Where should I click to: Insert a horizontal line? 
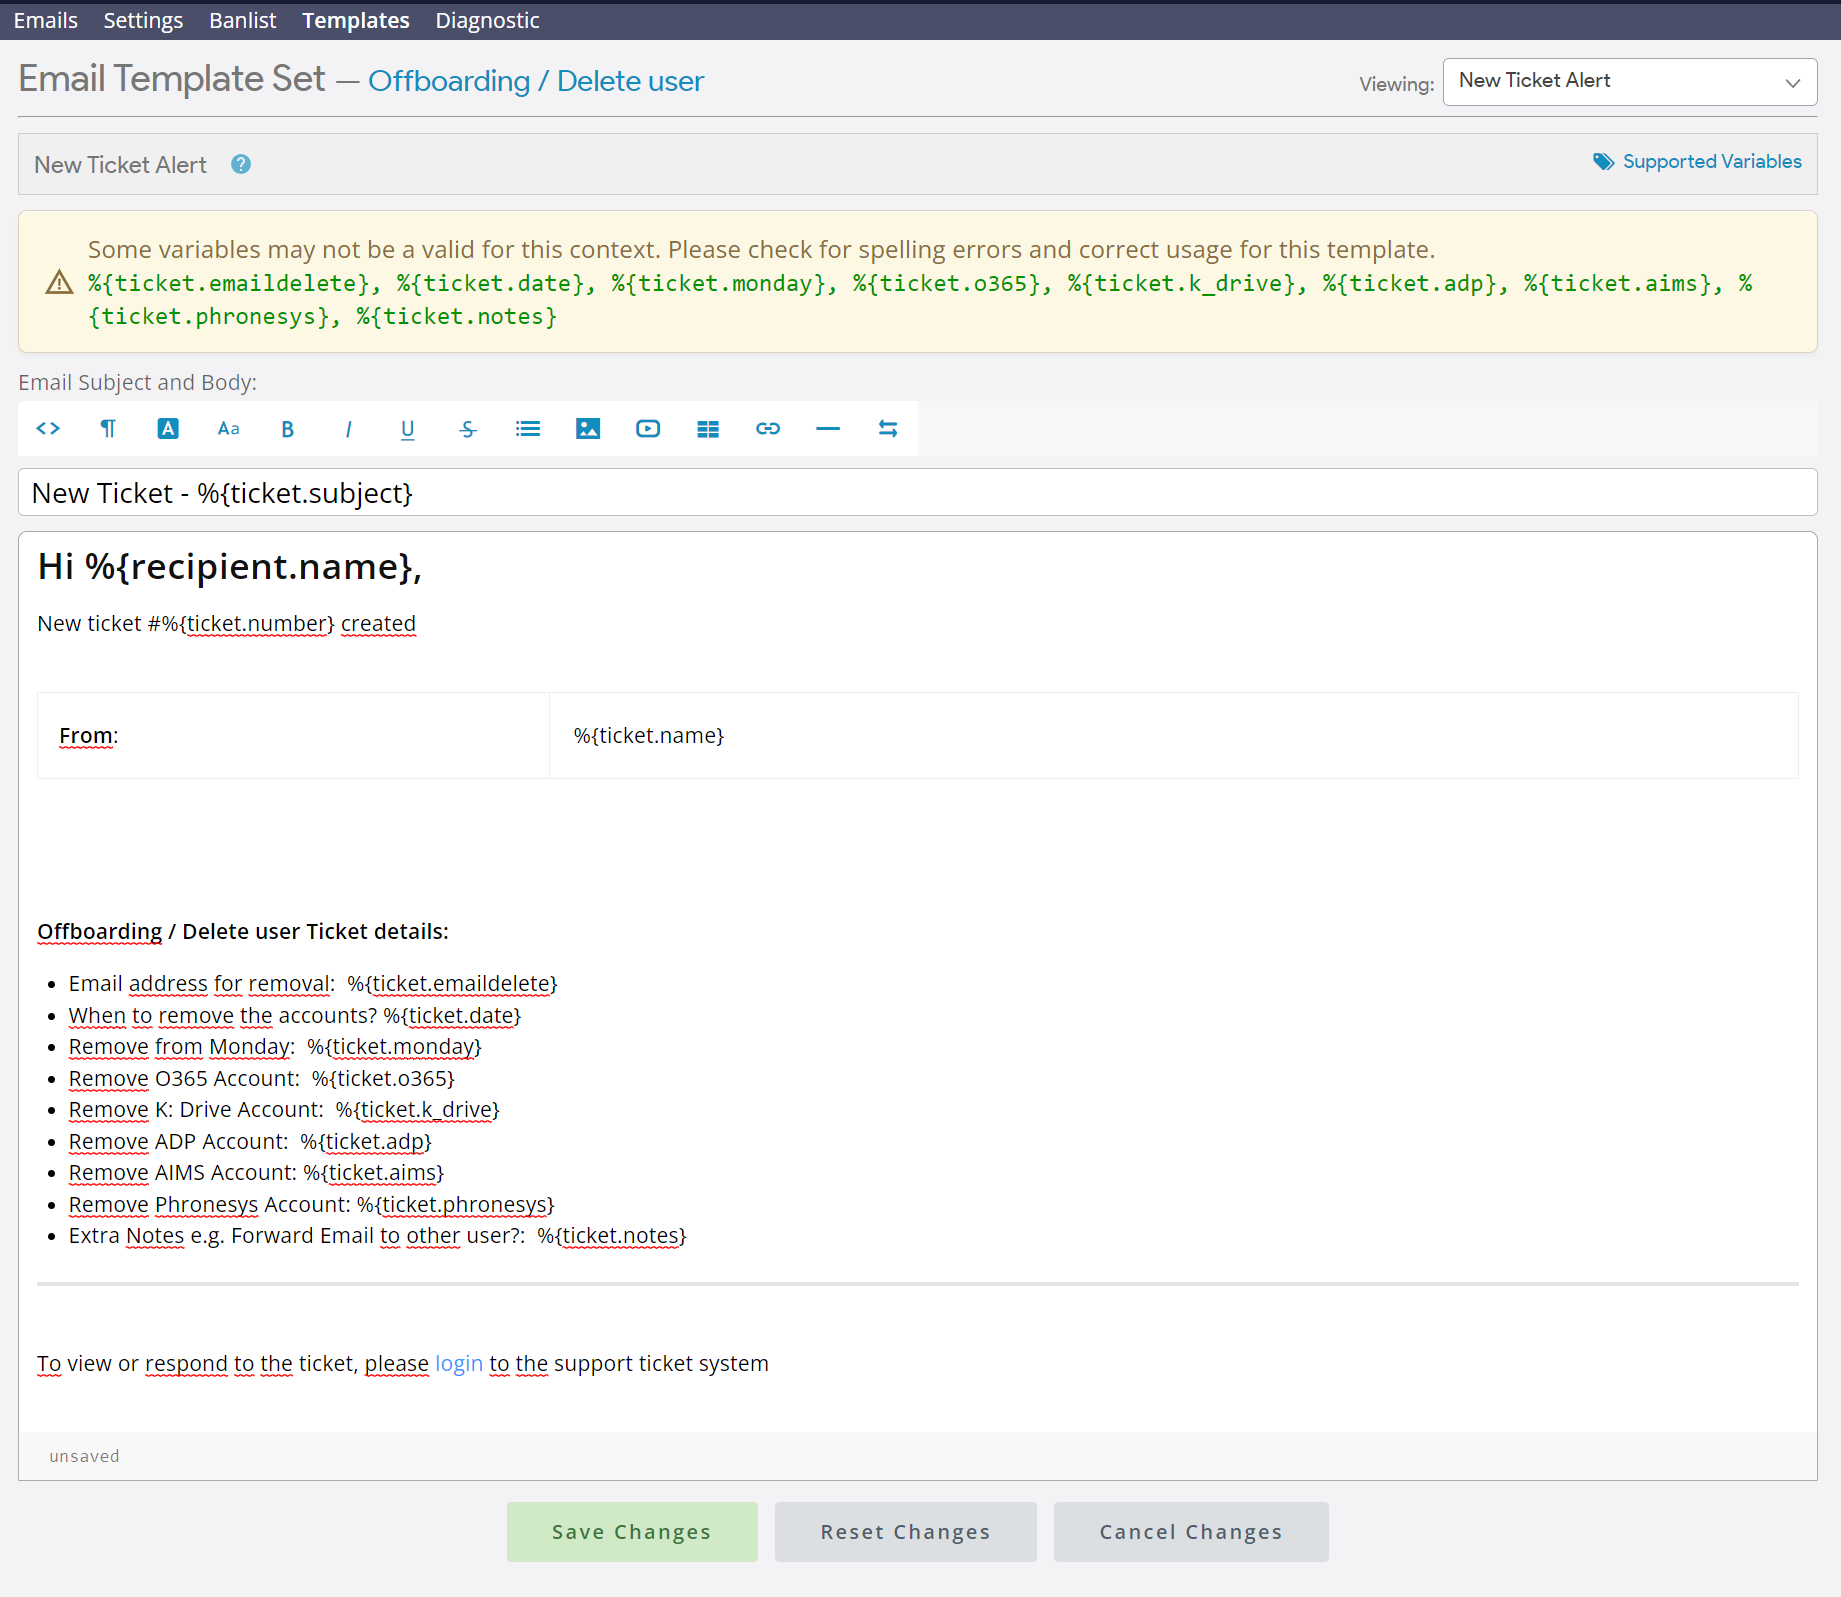click(x=828, y=429)
